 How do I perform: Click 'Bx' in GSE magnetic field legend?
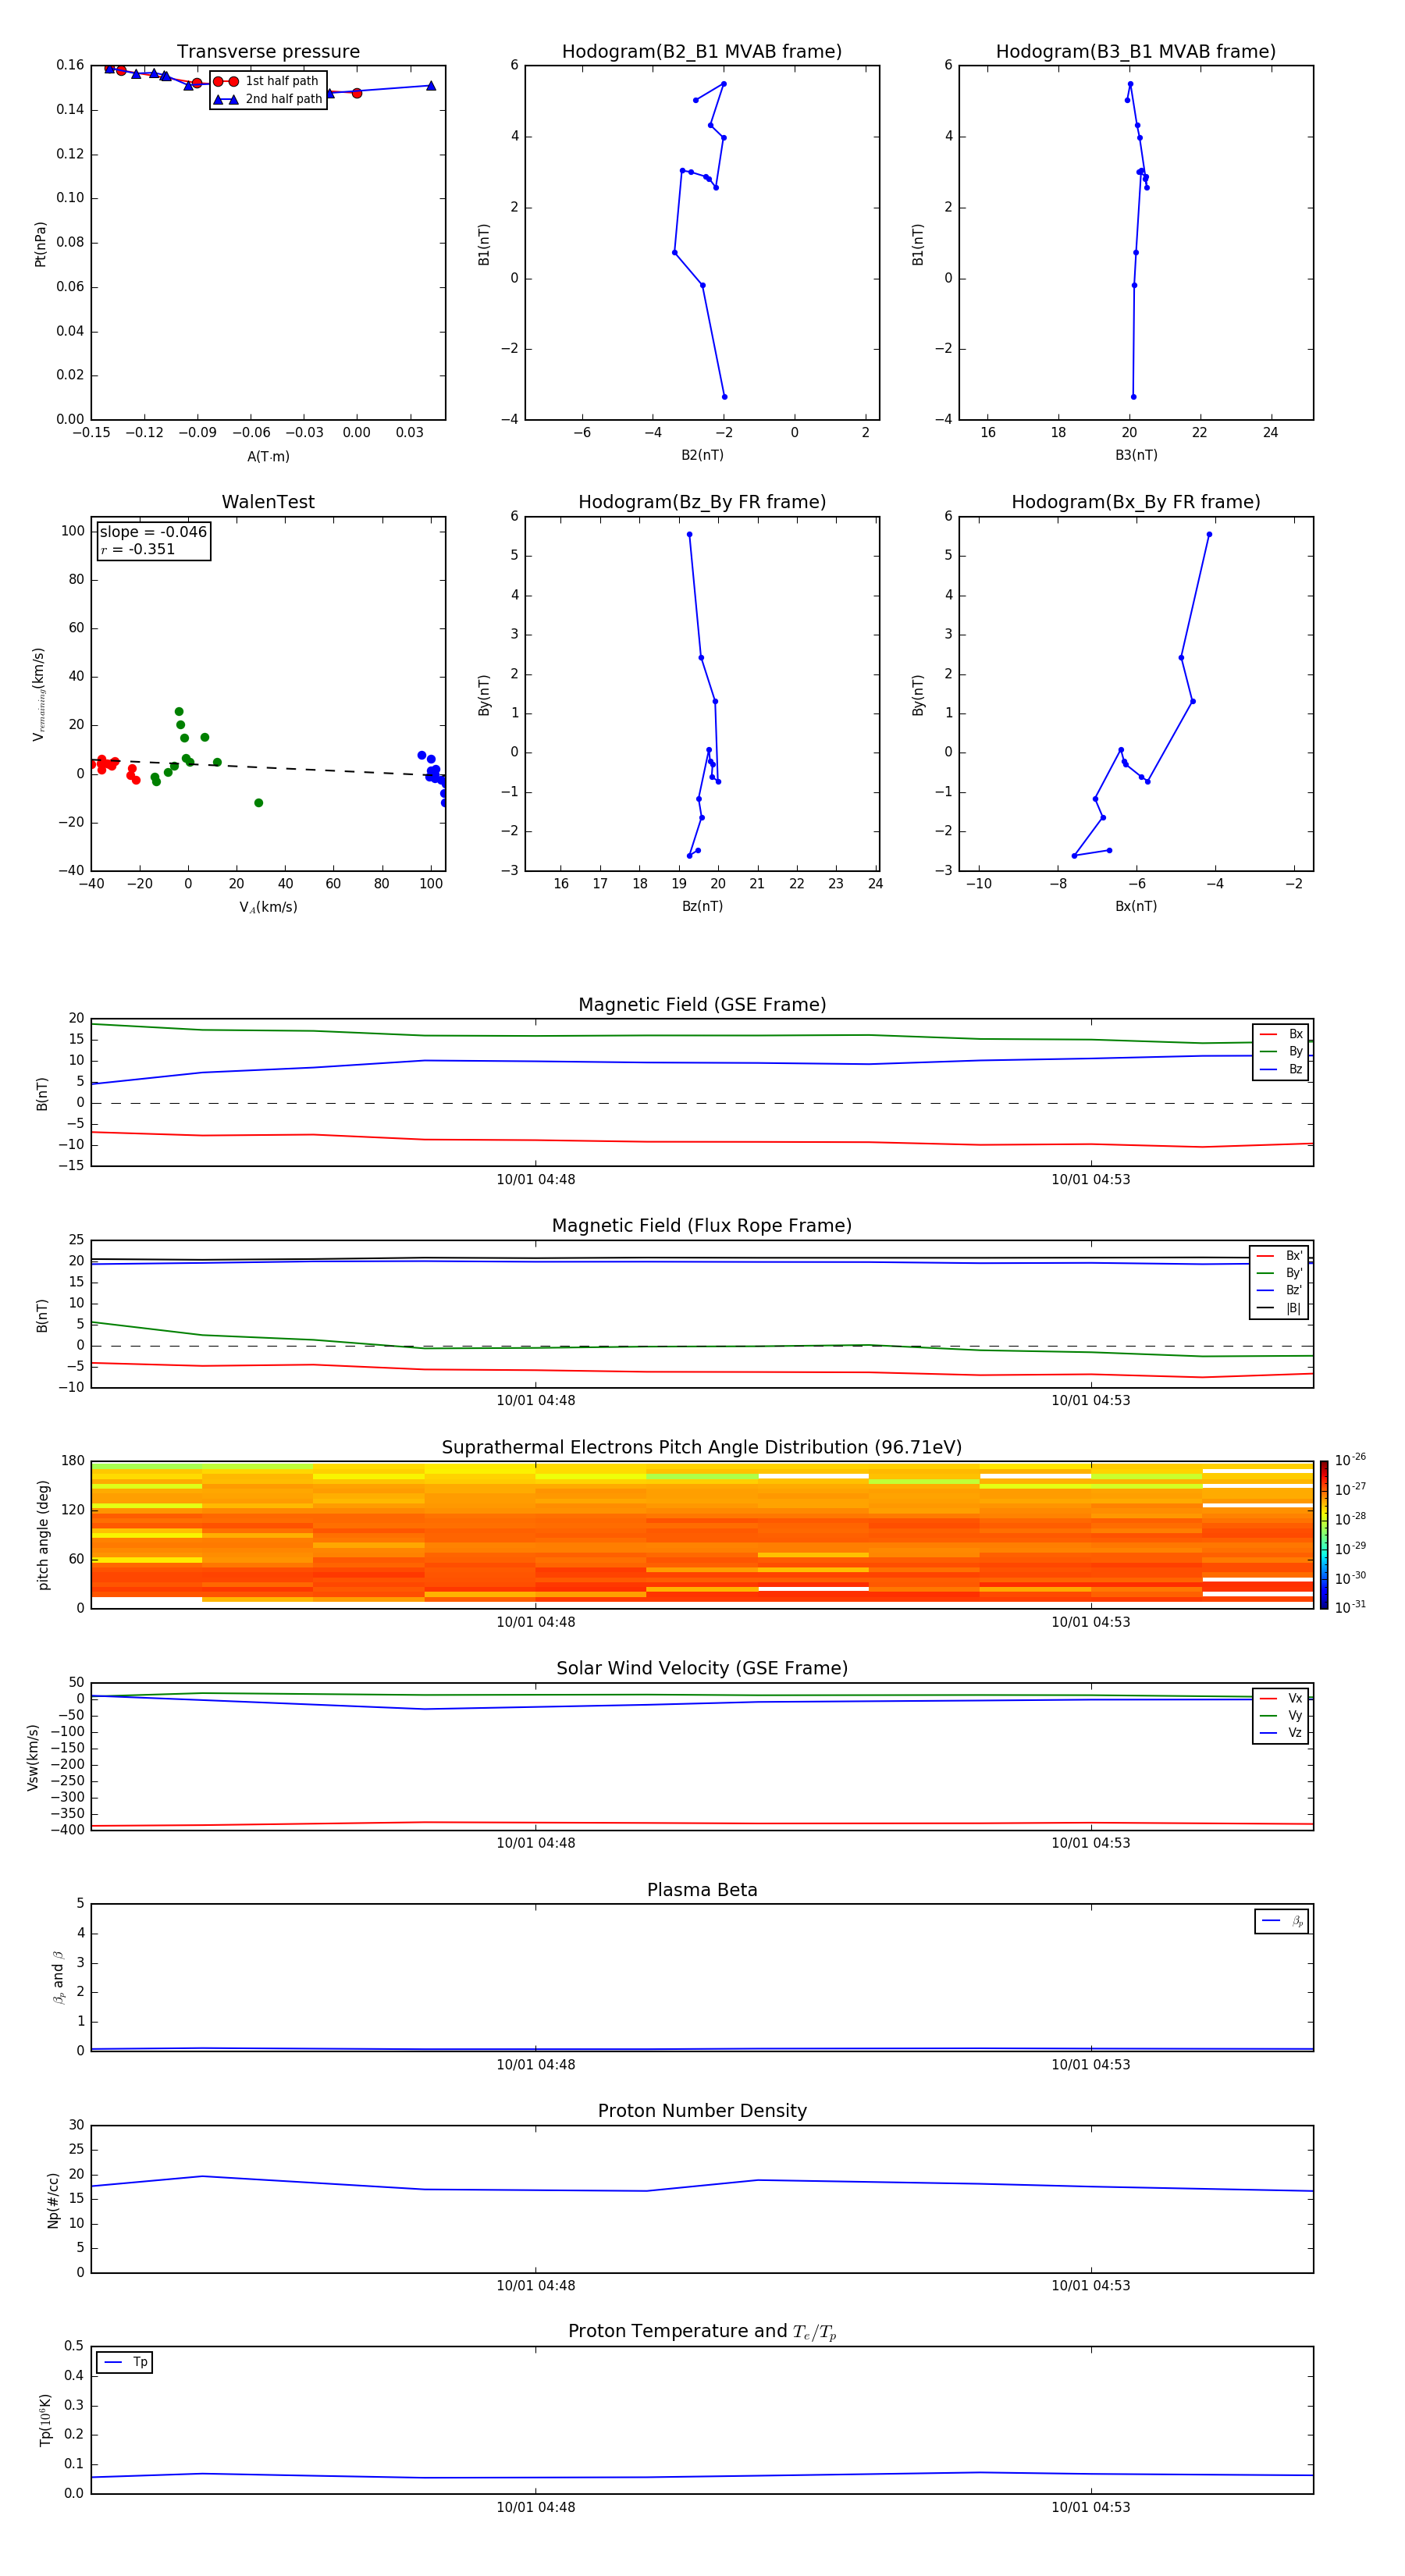pyautogui.click(x=1281, y=1035)
